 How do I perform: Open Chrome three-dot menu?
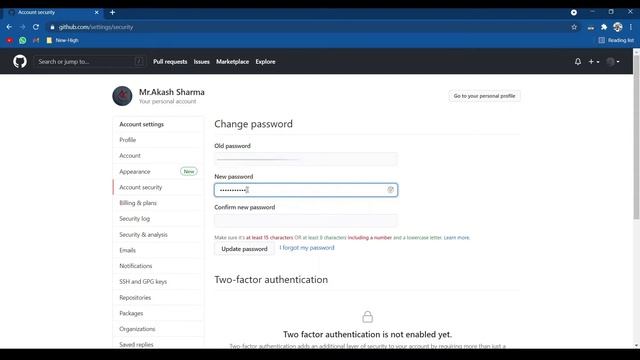[631, 27]
